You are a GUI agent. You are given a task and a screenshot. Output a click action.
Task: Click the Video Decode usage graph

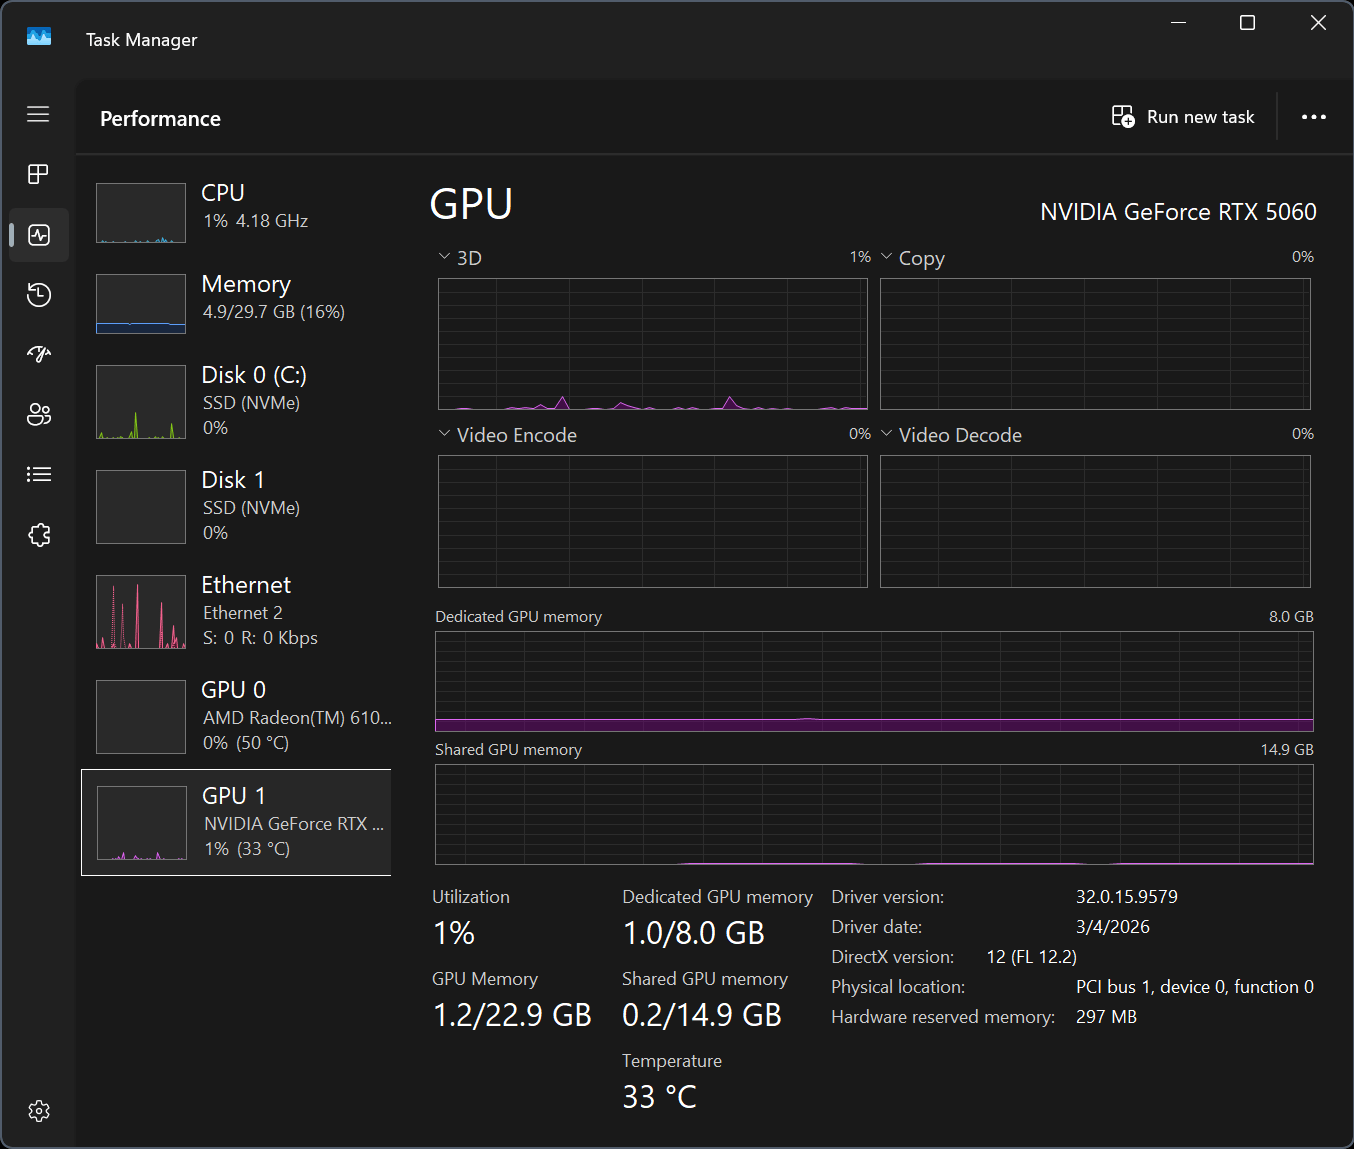pos(1095,521)
